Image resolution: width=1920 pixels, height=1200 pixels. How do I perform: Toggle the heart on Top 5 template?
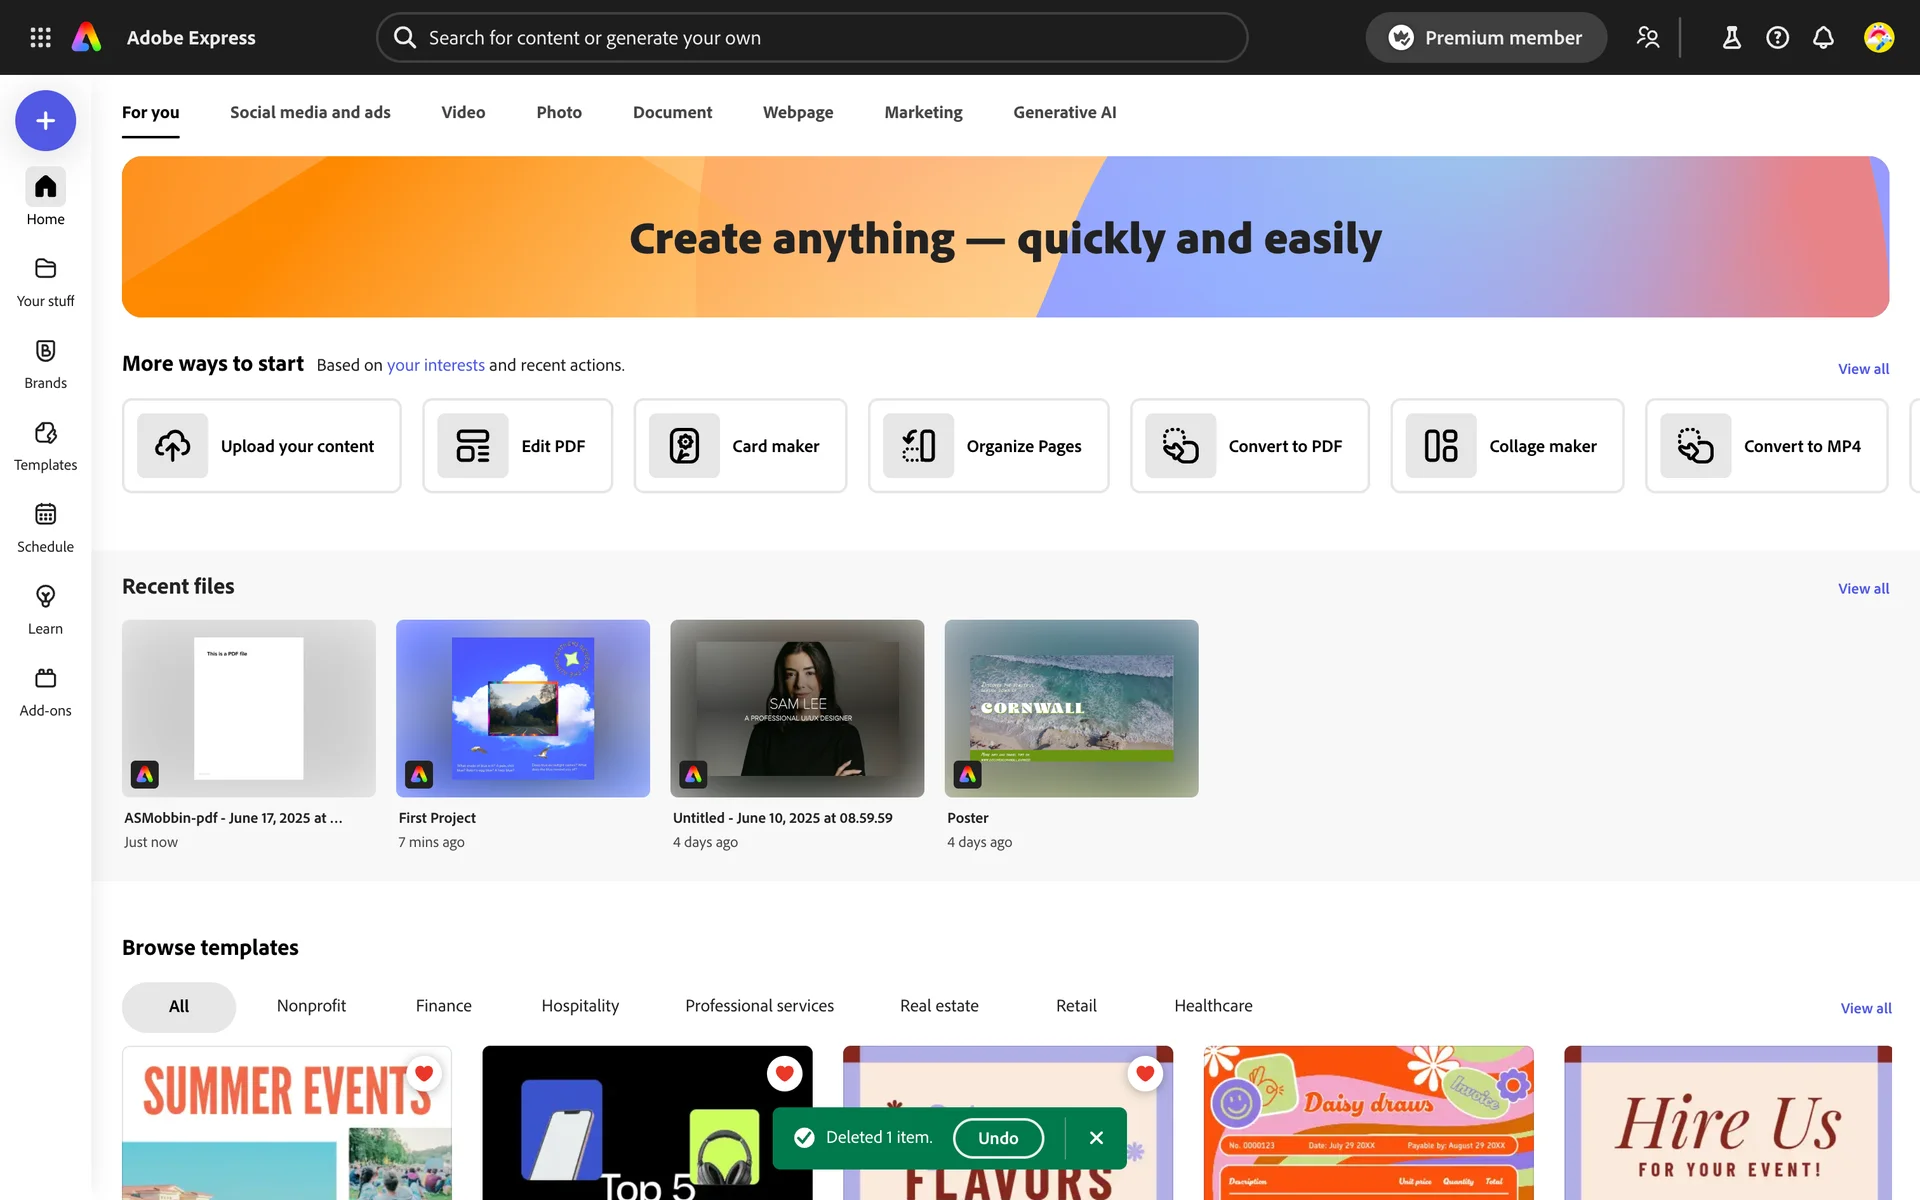tap(784, 1073)
